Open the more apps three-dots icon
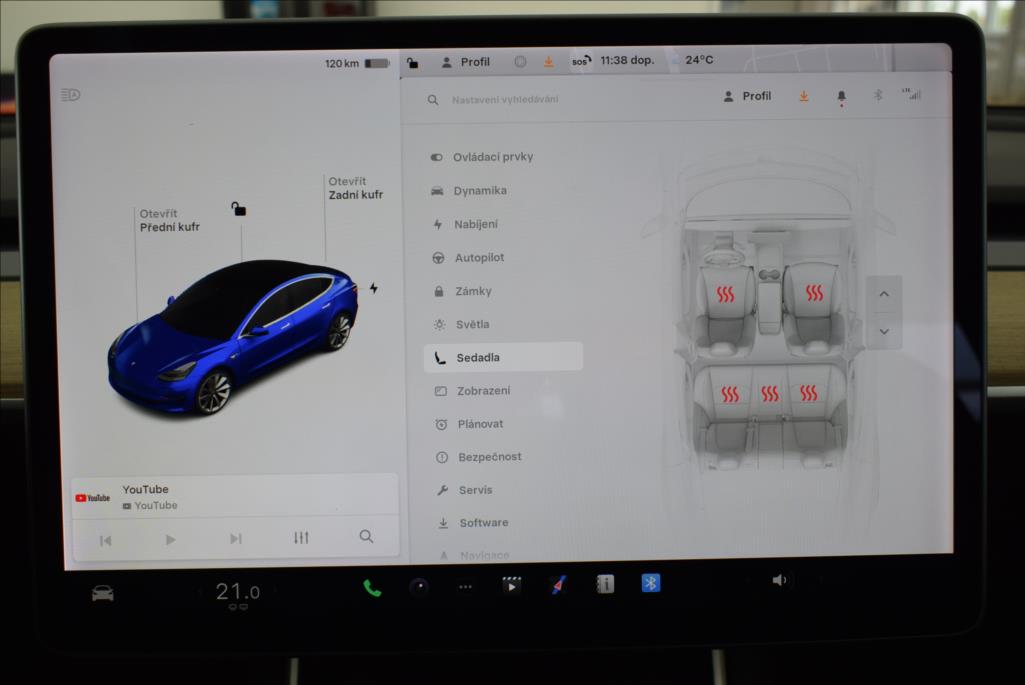This screenshot has width=1025, height=685. [x=465, y=587]
